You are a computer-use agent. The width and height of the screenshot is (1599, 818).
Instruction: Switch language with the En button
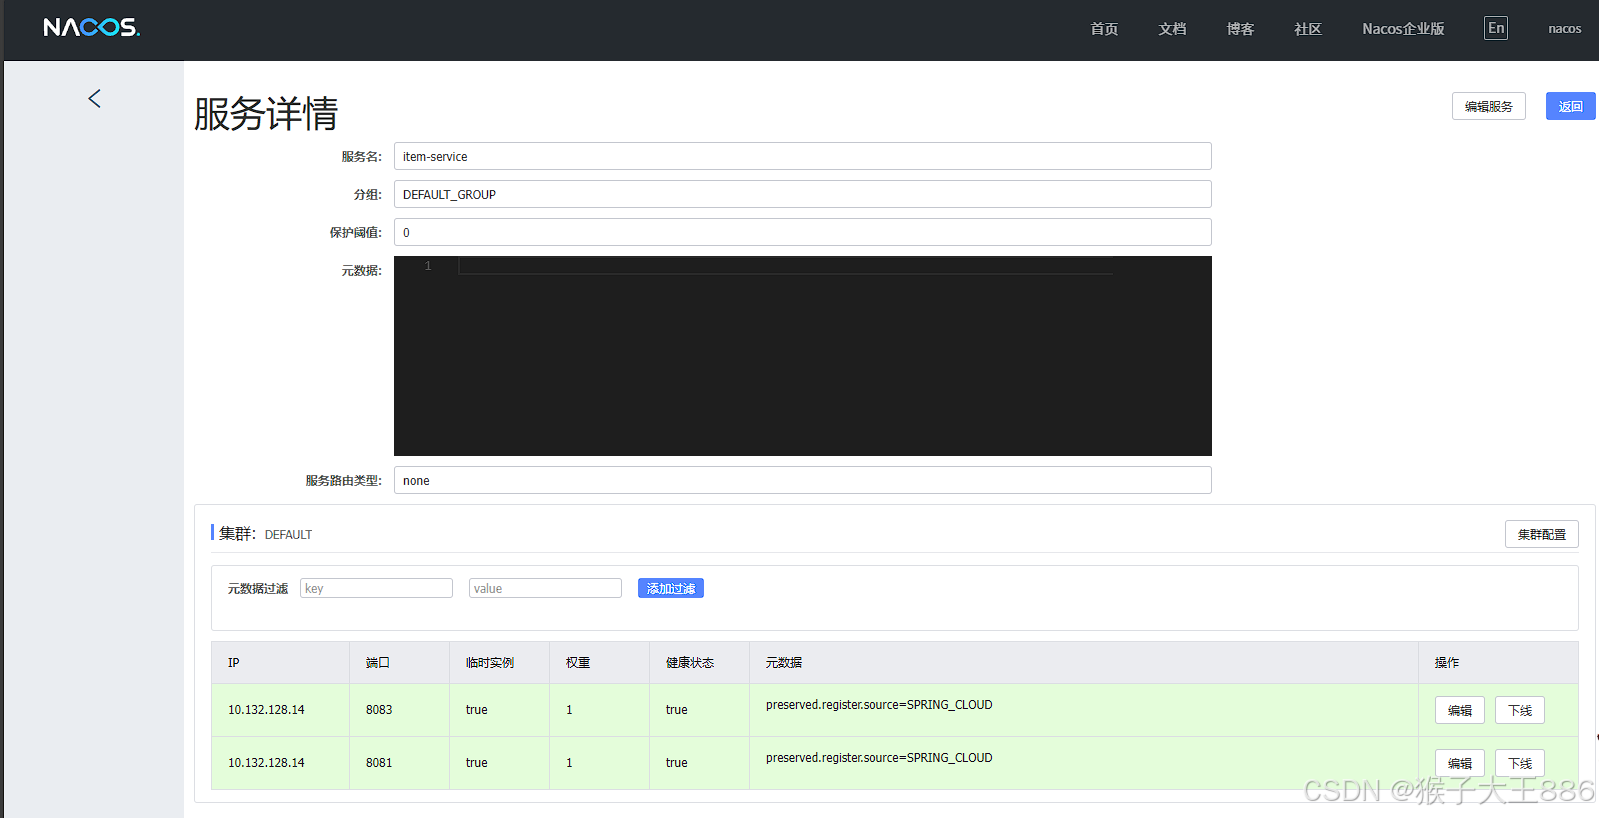1496,28
